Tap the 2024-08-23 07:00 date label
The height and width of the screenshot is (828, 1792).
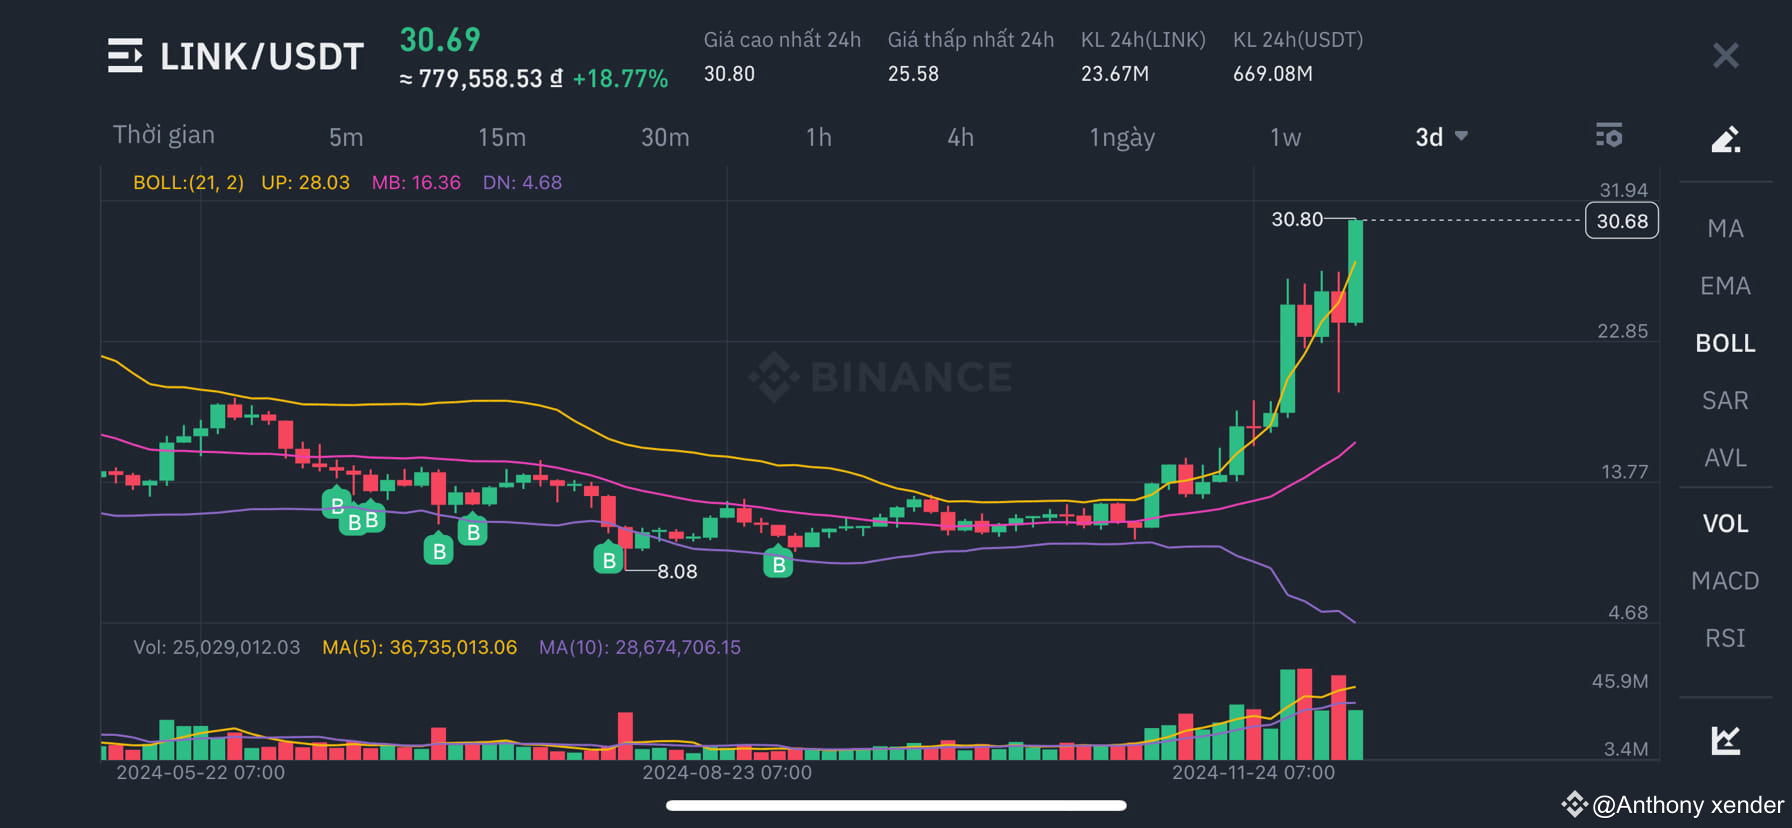pos(727,773)
